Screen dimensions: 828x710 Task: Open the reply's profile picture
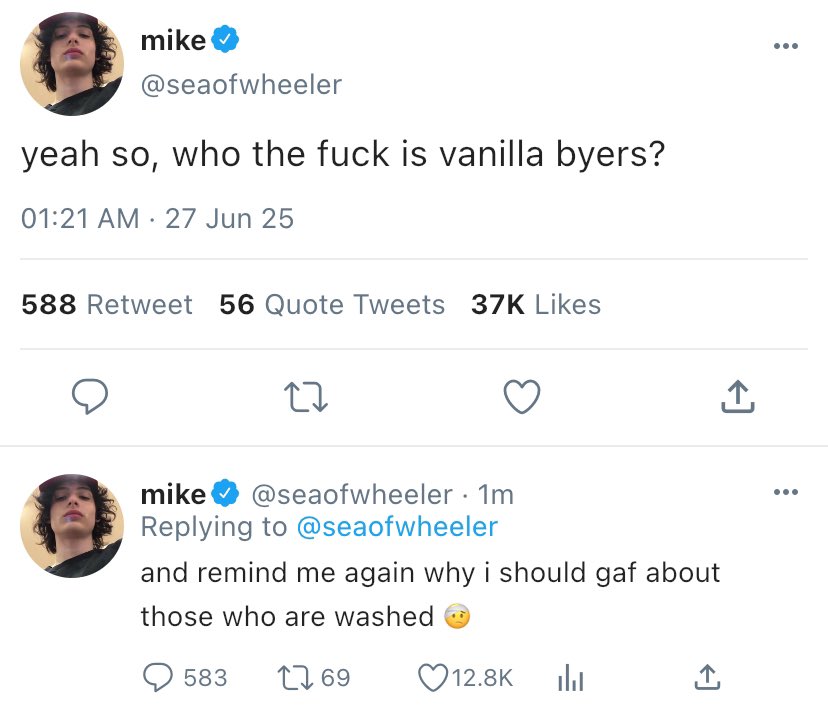pos(72,525)
